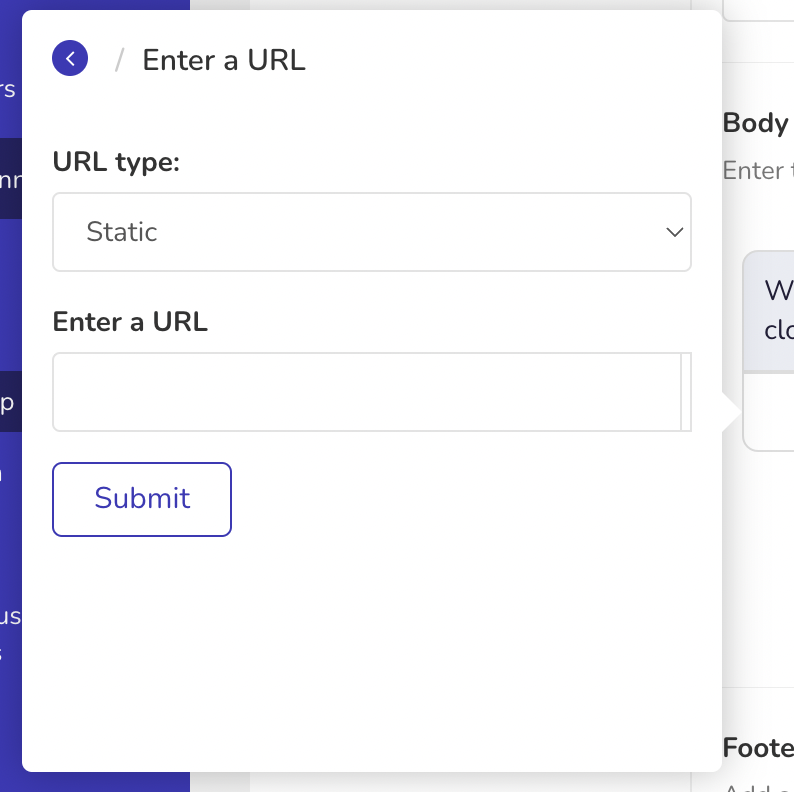Select the Body section heading
This screenshot has height=792, width=794.
tap(758, 123)
